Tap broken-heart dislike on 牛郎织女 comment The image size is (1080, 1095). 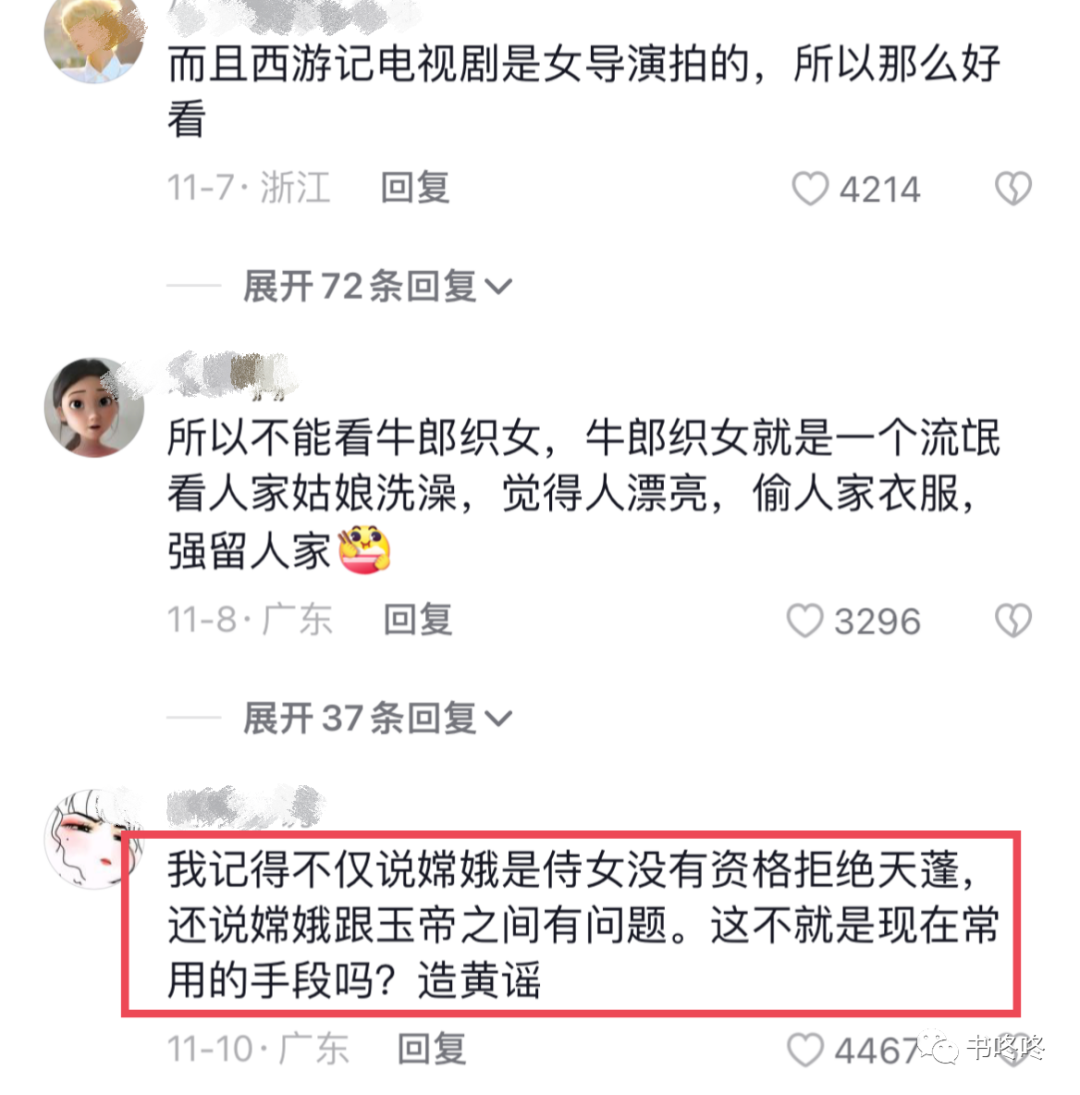point(1012,620)
